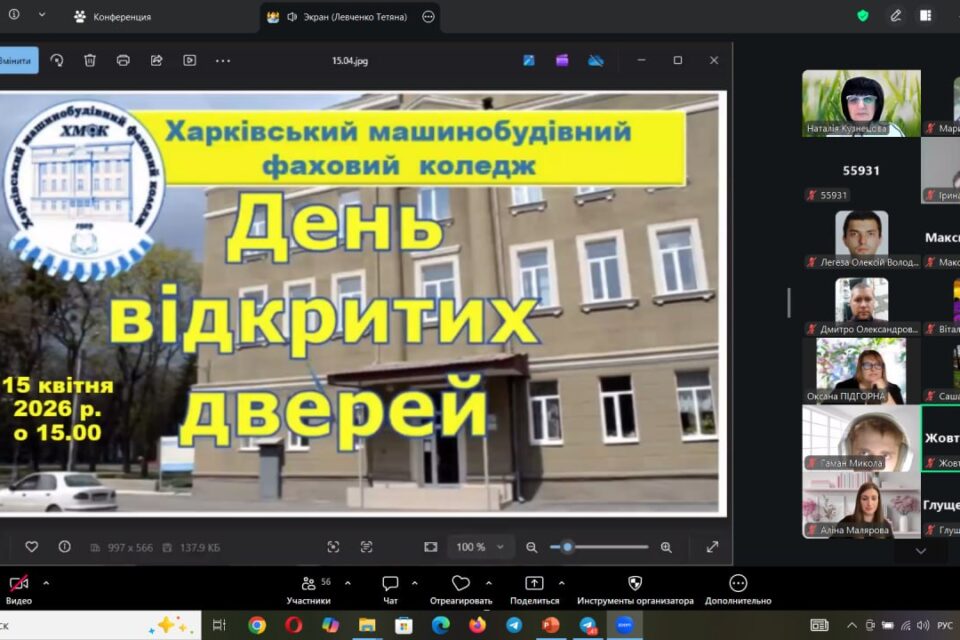The image size is (960, 640).
Task: Select Оксана ПІДГОРНА video thumbnail
Action: [x=861, y=371]
